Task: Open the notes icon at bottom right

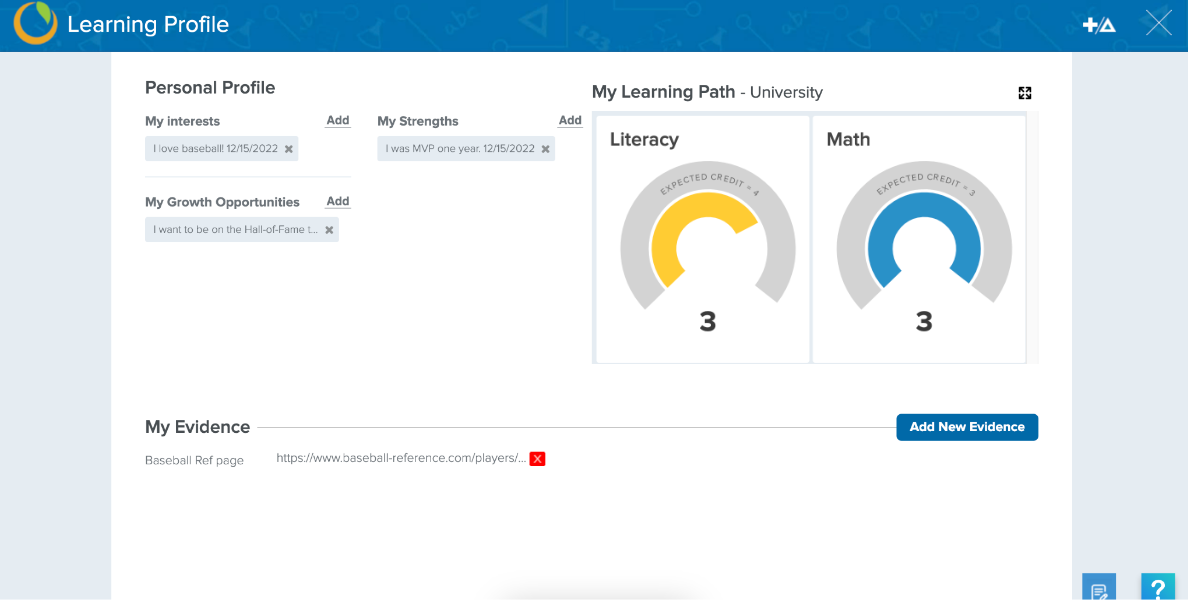Action: click(1099, 587)
